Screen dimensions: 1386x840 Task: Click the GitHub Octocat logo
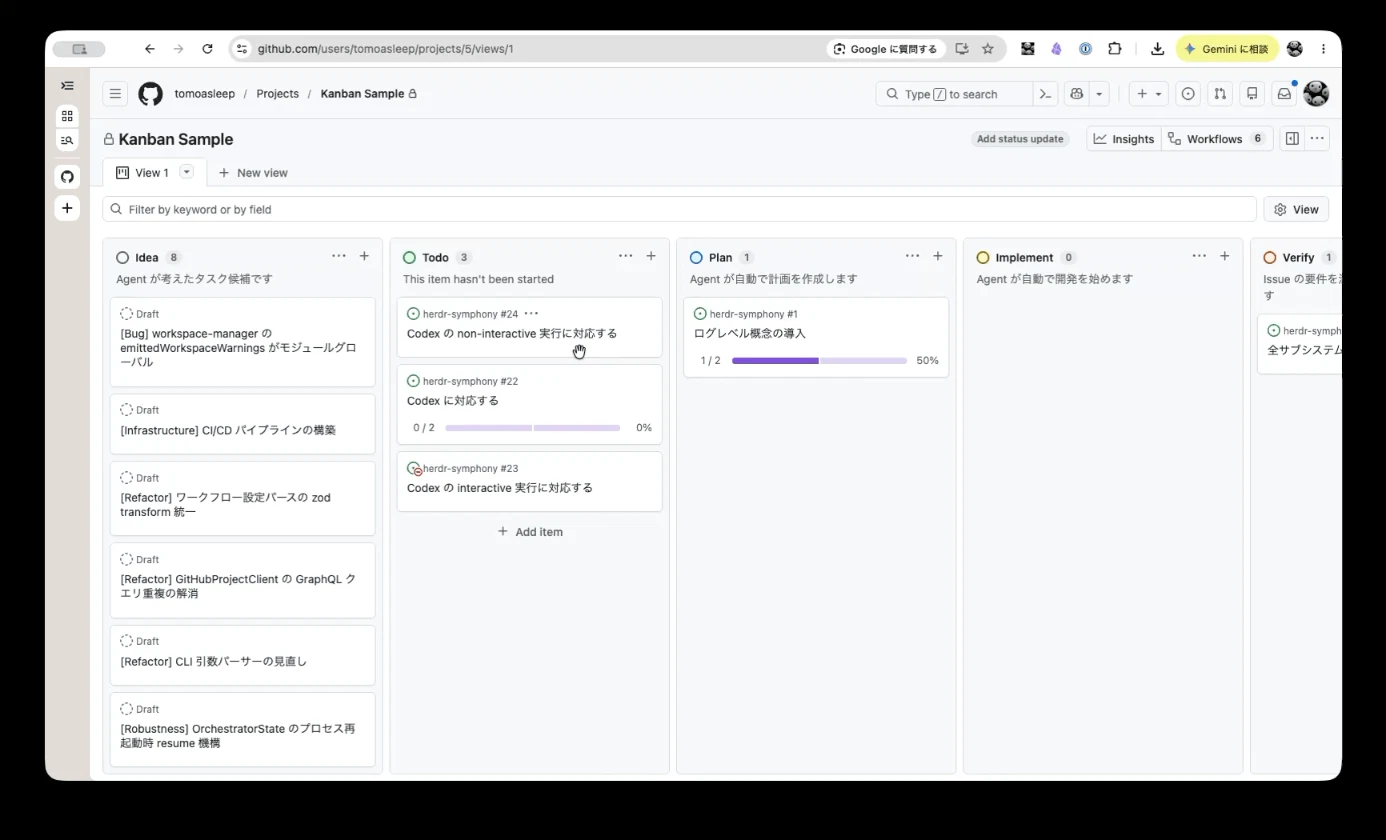click(x=150, y=94)
